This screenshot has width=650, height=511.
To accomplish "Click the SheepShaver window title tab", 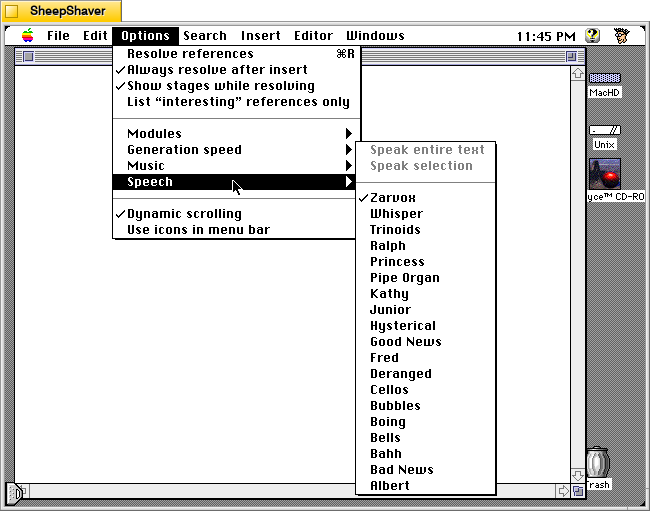I will click(61, 11).
